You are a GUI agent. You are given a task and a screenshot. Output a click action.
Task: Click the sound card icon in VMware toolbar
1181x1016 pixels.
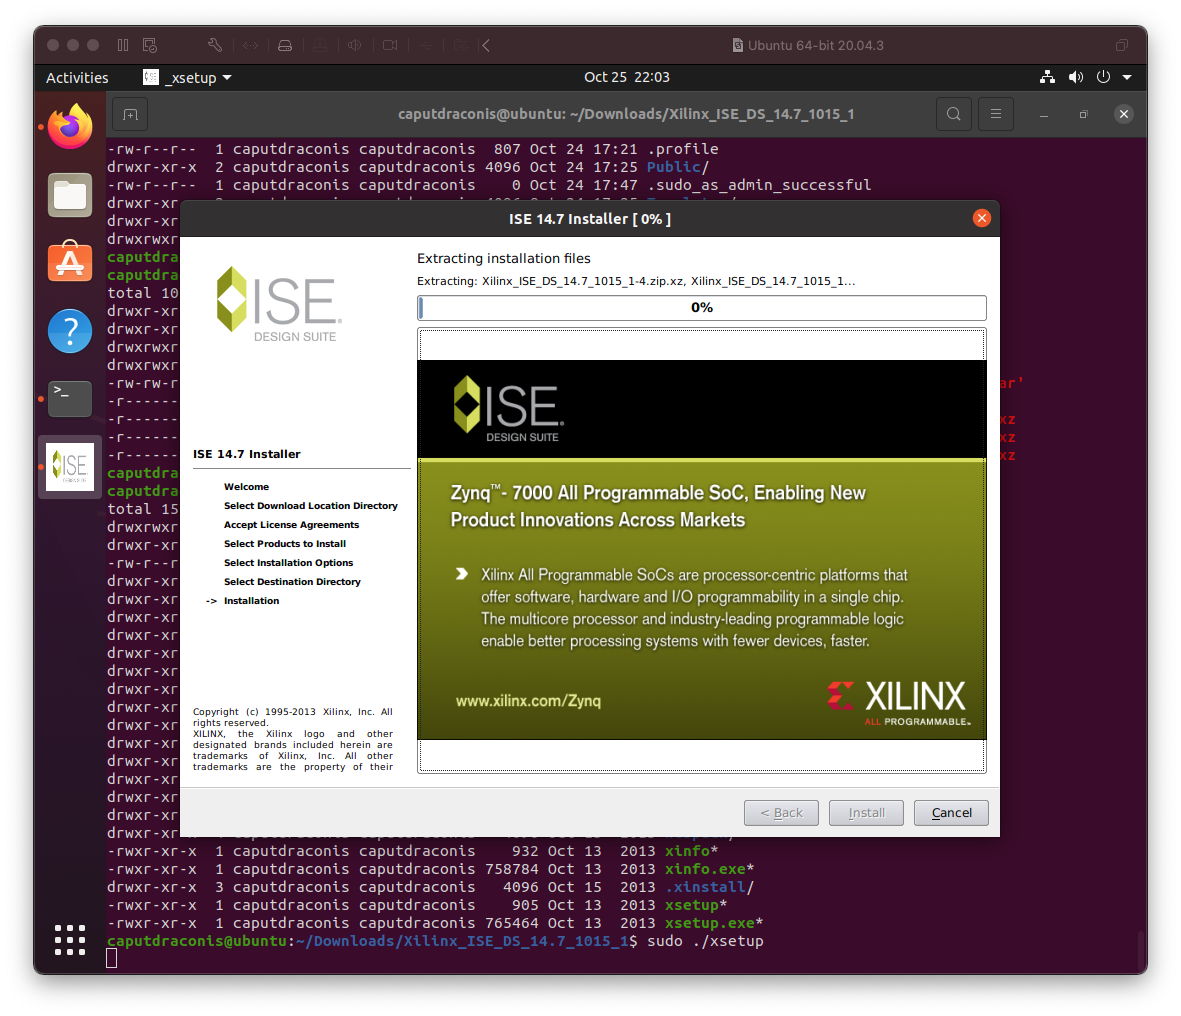(355, 45)
